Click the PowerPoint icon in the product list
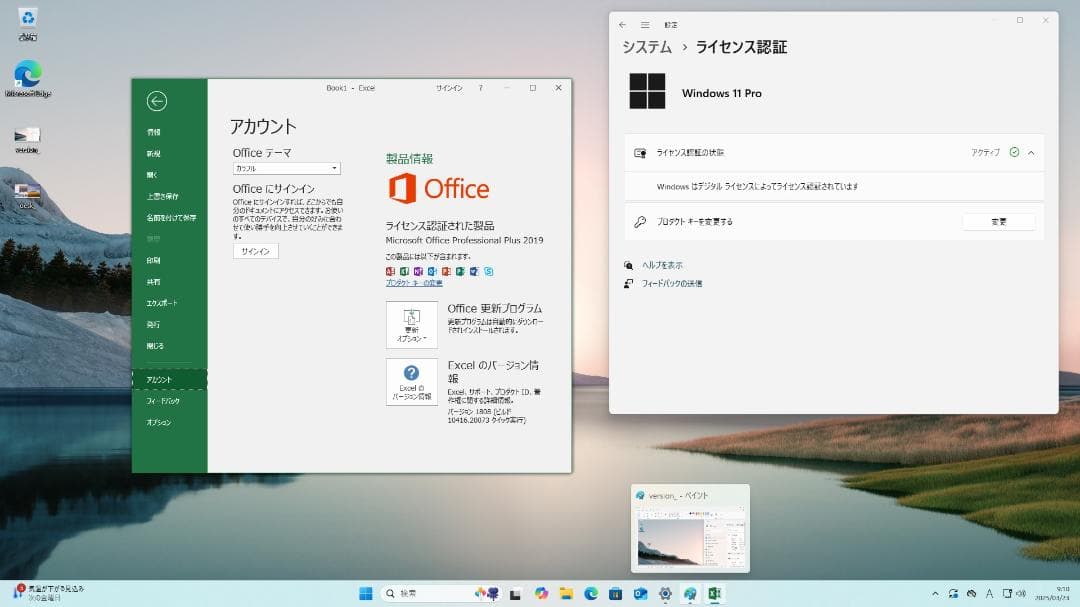Viewport: 1080px width, 607px height. [x=447, y=271]
